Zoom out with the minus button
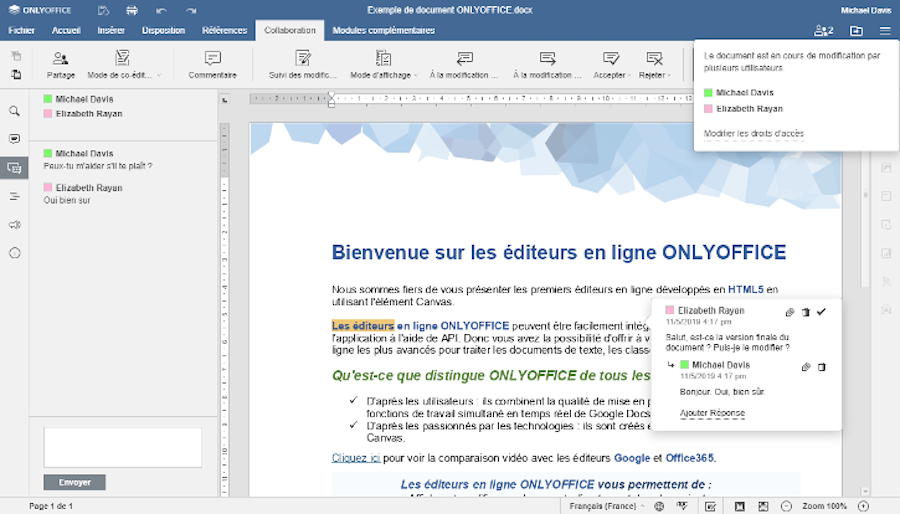Screen dimensions: 900x514 pyautogui.click(x=786, y=506)
